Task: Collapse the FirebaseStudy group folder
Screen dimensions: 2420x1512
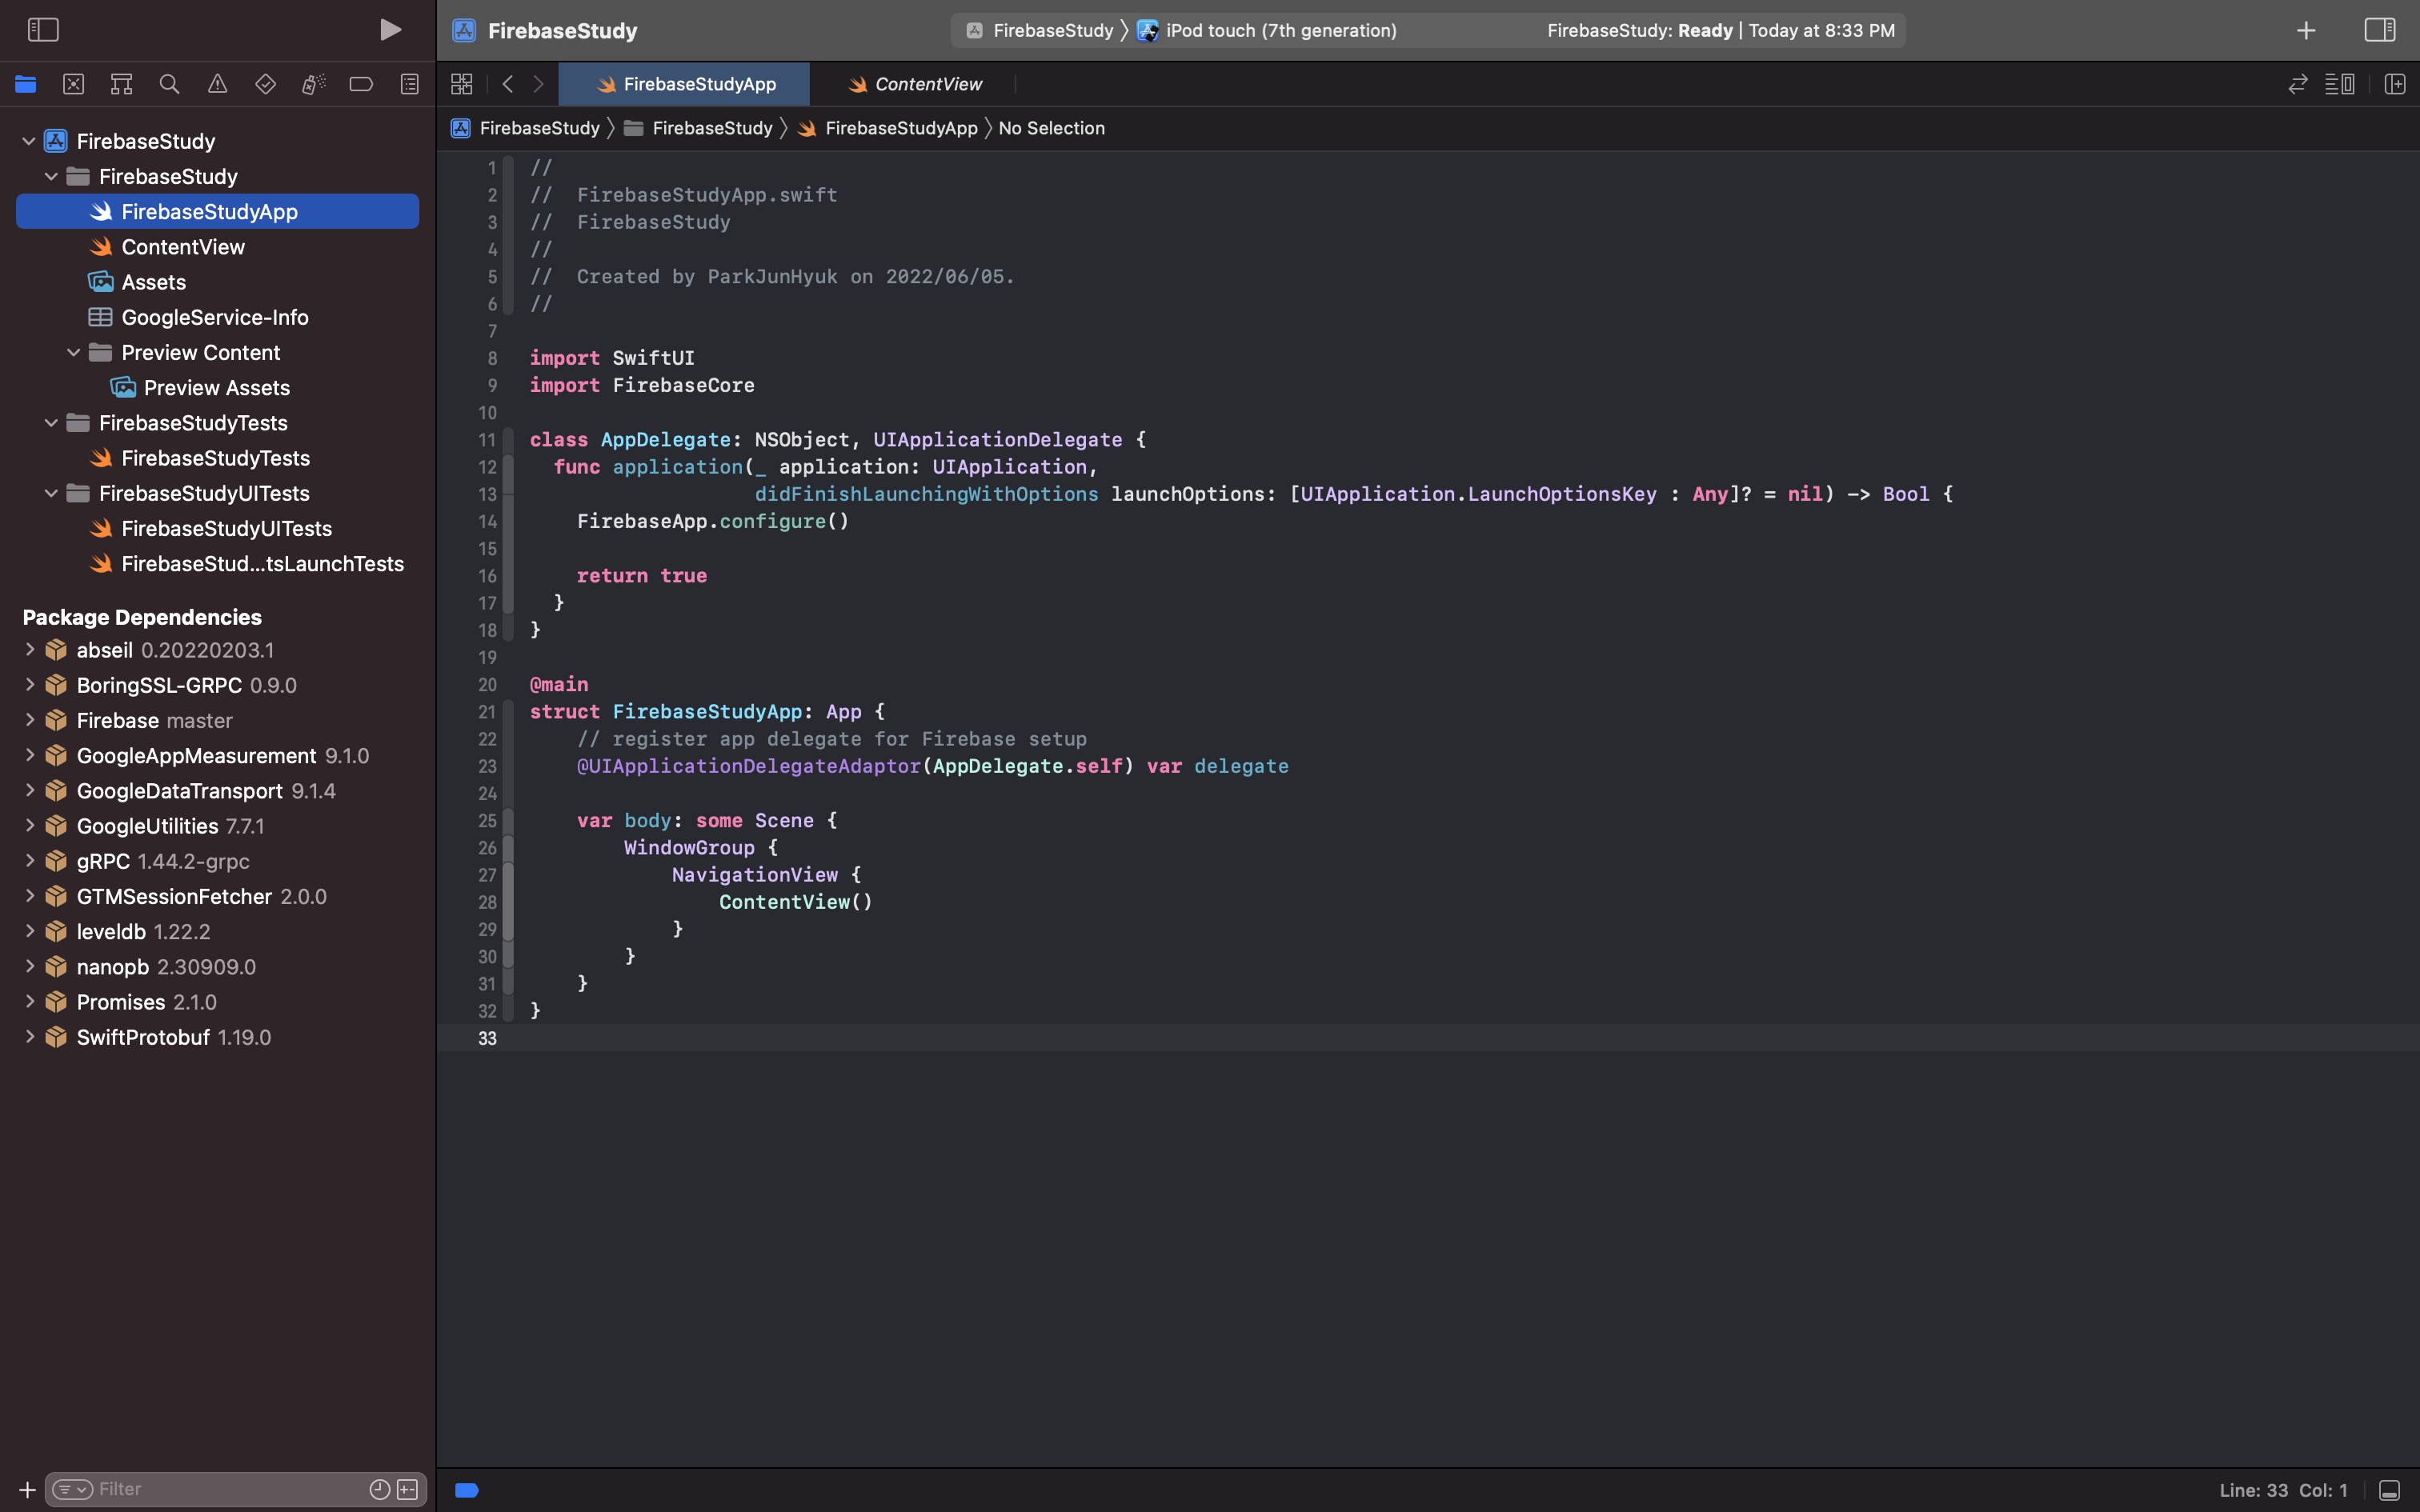Action: pyautogui.click(x=51, y=176)
